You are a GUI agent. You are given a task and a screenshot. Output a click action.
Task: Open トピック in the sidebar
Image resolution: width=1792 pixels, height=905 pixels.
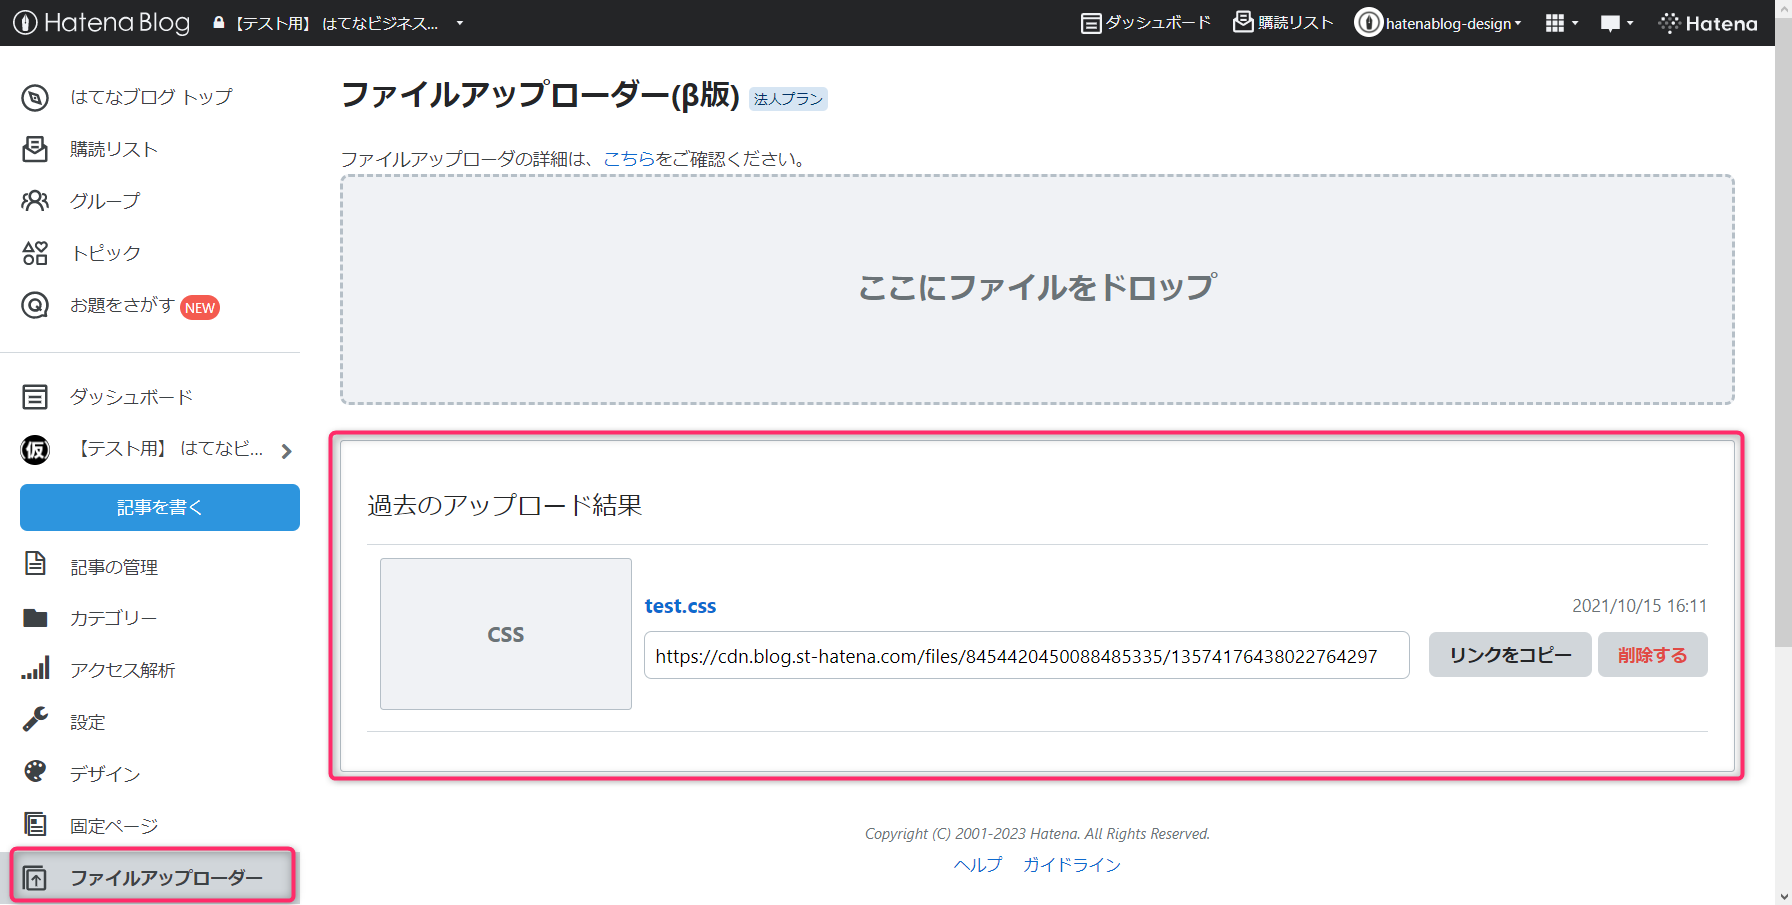point(106,253)
